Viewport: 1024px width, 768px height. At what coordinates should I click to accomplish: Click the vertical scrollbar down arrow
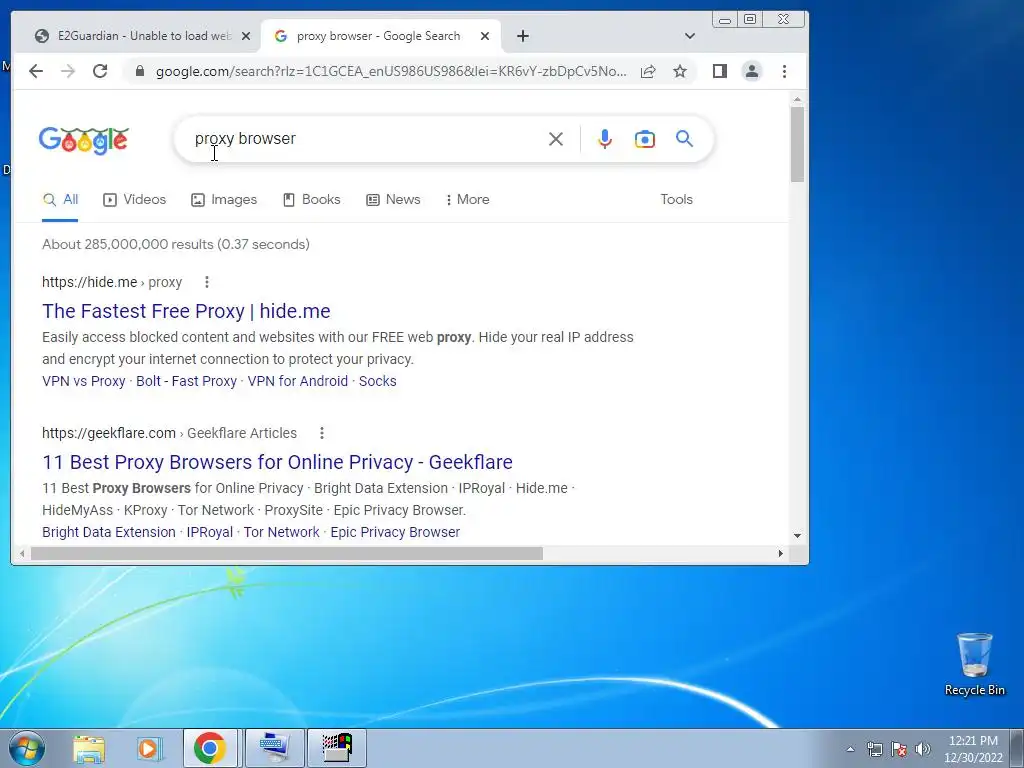[x=797, y=536]
